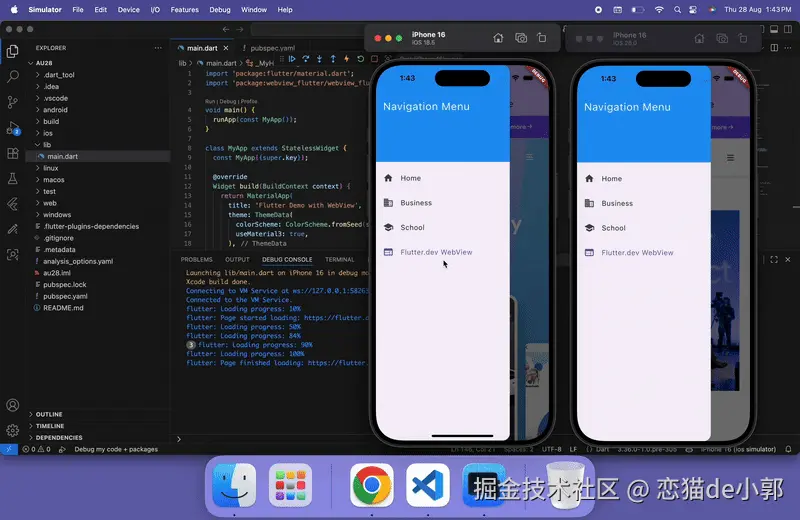Open the Features menu
The height and width of the screenshot is (520, 800).
click(x=184, y=10)
